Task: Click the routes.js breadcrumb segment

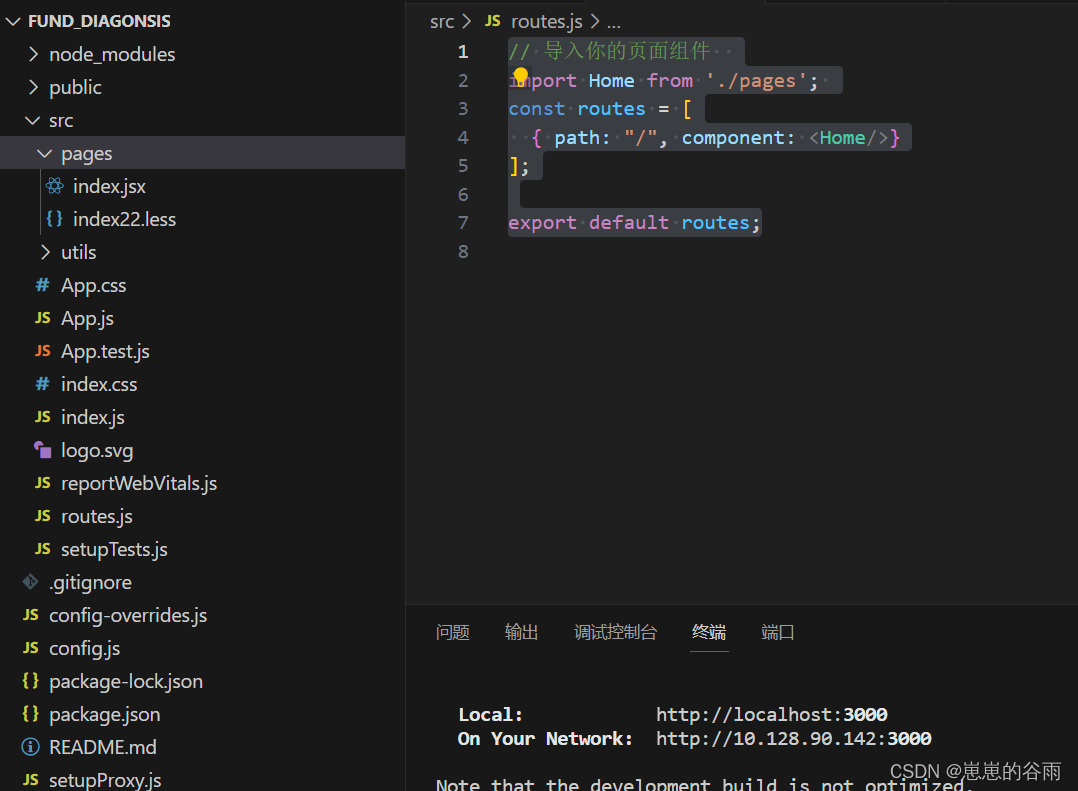Action: pos(547,22)
